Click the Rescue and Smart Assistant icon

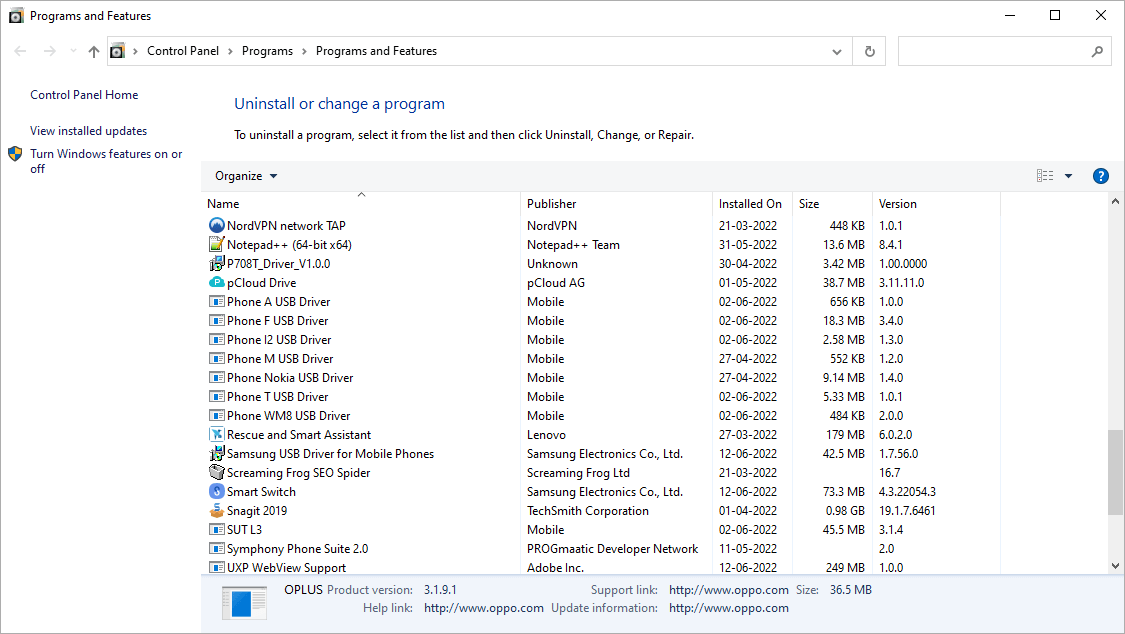point(217,435)
